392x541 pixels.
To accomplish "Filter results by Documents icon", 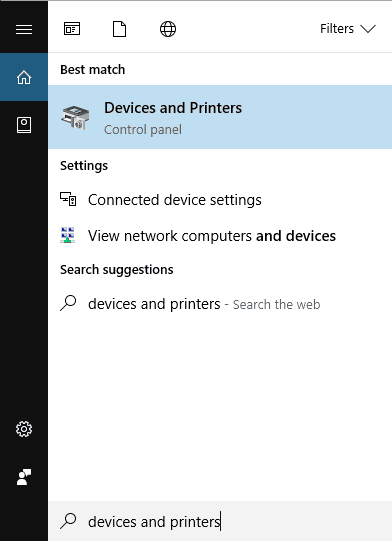I will pyautogui.click(x=119, y=29).
